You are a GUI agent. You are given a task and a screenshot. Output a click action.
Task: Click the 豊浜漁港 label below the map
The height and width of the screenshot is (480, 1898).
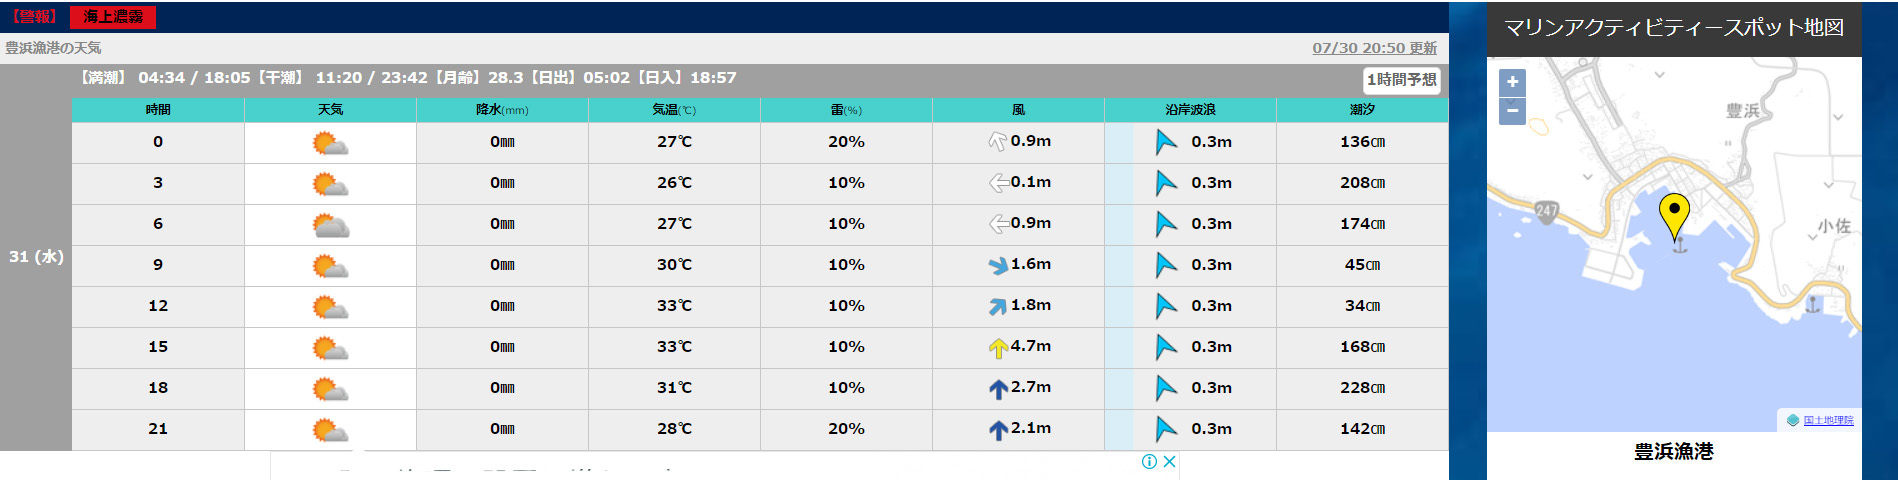point(1673,452)
